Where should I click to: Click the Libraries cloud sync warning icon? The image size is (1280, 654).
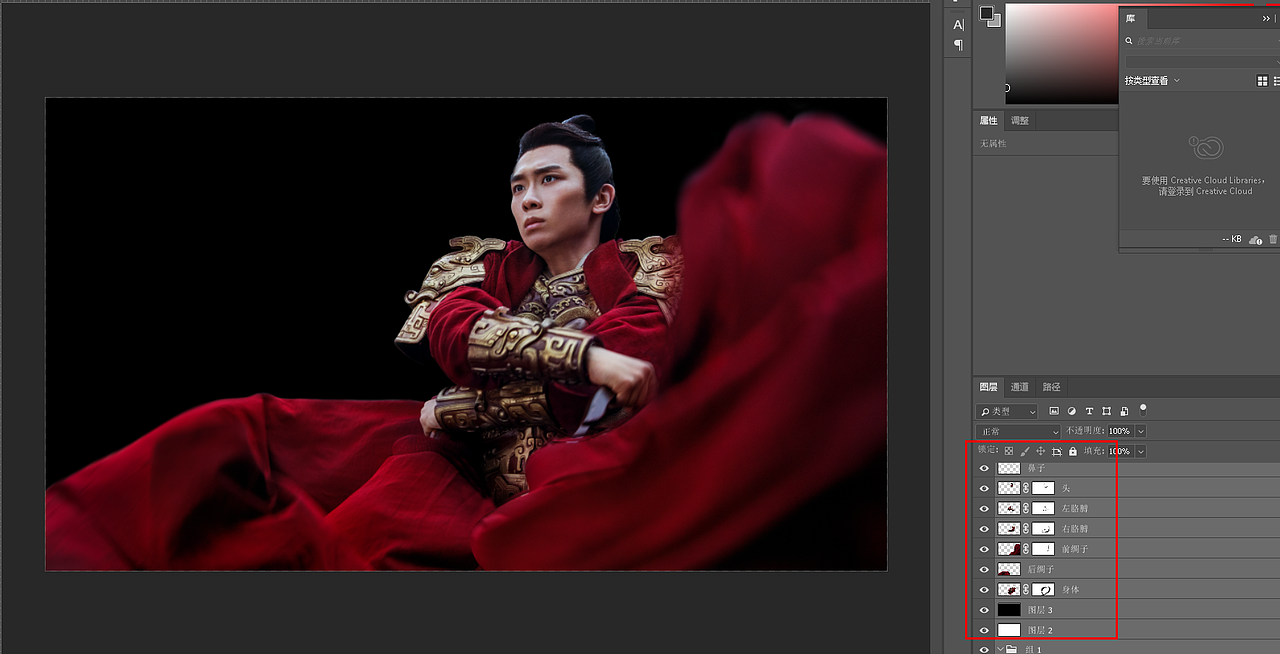tap(1256, 239)
